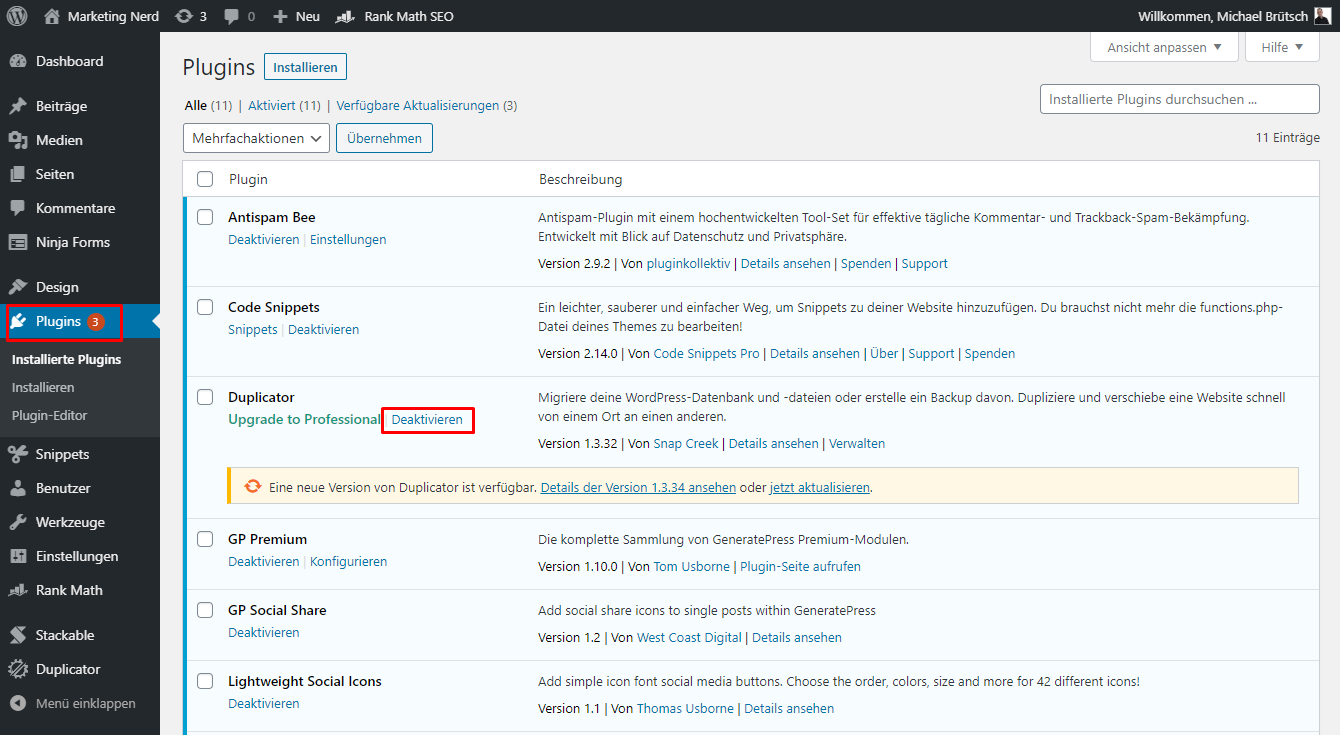Image resolution: width=1340 pixels, height=735 pixels.
Task: Click the Einstellungen icon in sidebar
Action: [x=18, y=556]
